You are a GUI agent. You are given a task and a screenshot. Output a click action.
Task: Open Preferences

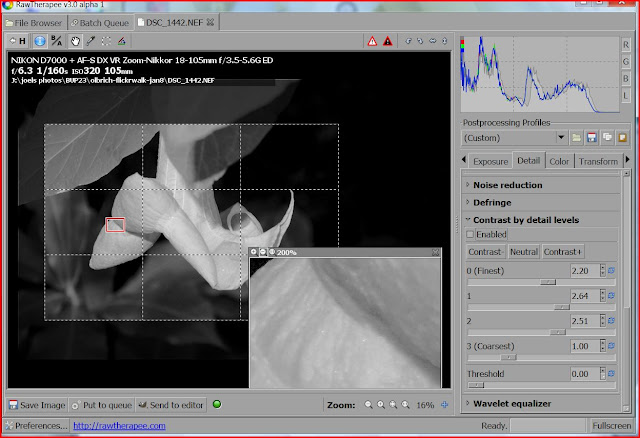tap(36, 426)
